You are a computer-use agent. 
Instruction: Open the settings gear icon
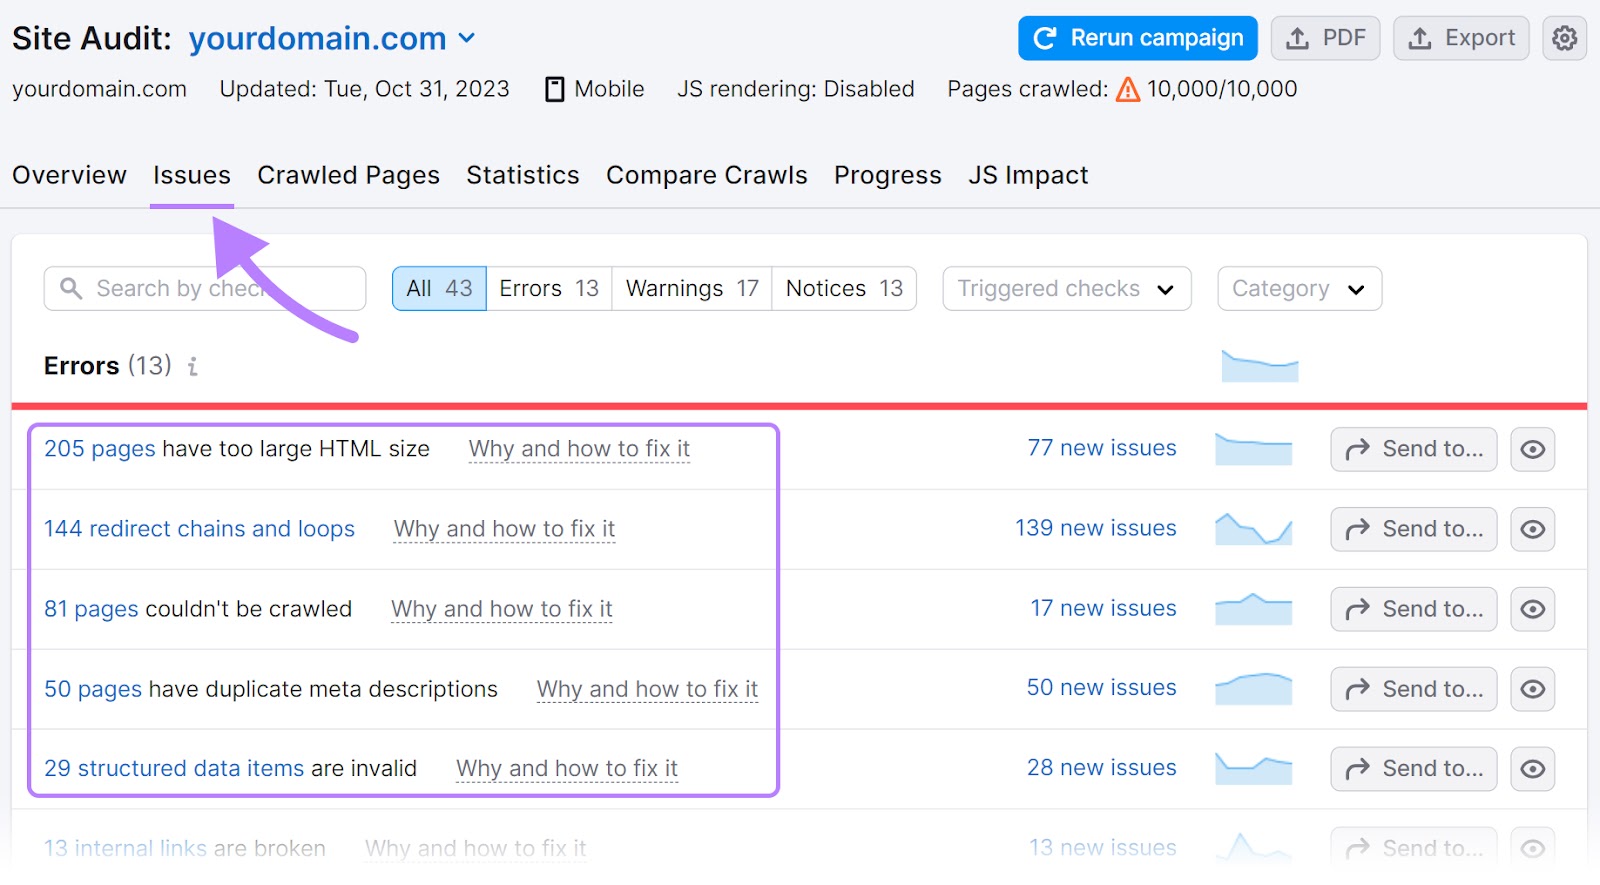(1564, 38)
